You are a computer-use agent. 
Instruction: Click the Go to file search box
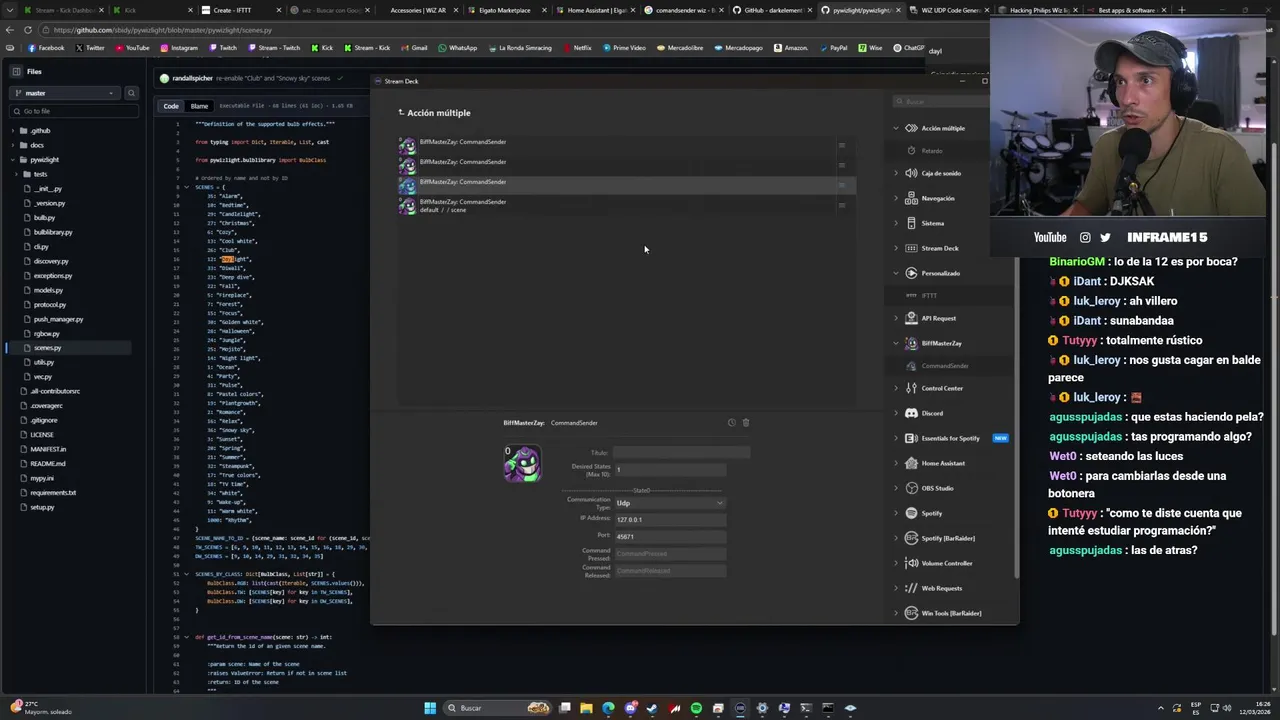click(75, 111)
